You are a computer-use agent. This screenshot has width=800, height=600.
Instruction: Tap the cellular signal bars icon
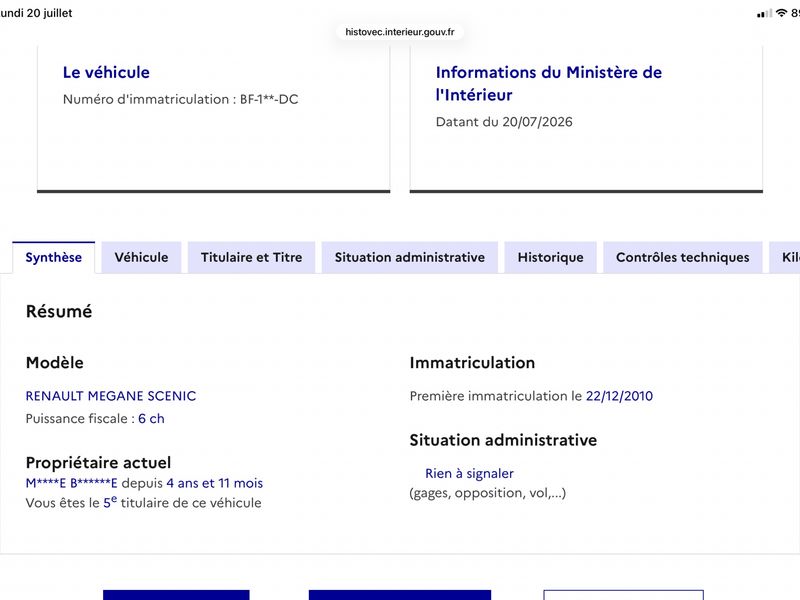tap(764, 14)
